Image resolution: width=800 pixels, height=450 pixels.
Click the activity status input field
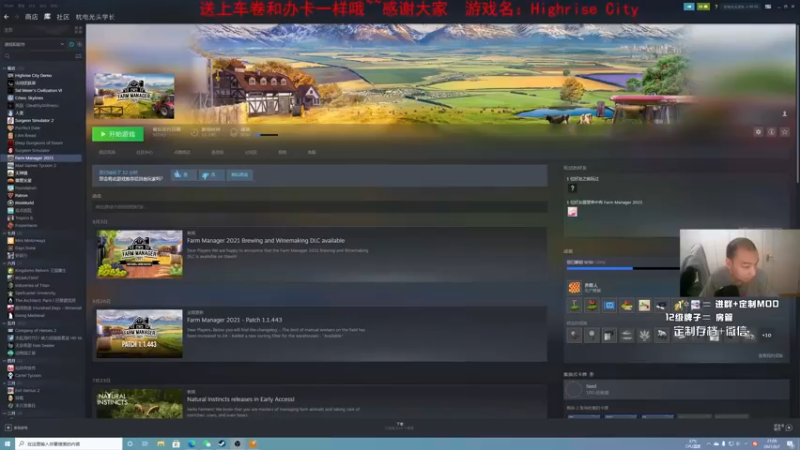(319, 207)
